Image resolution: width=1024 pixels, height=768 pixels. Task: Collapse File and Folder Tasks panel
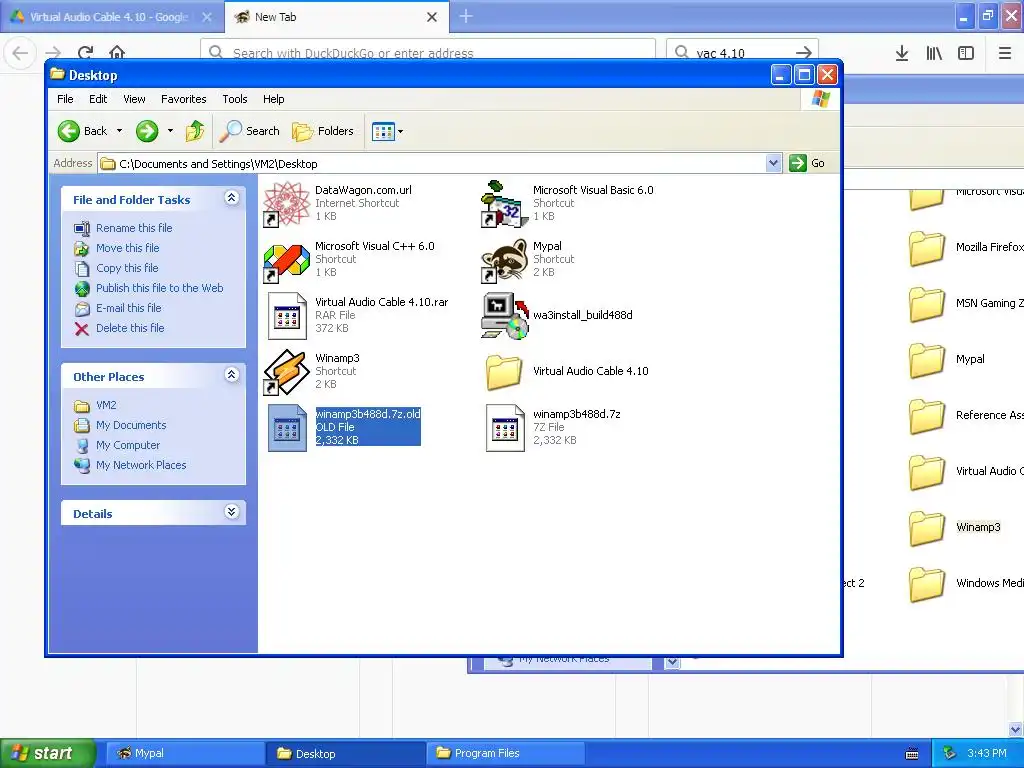tap(232, 198)
